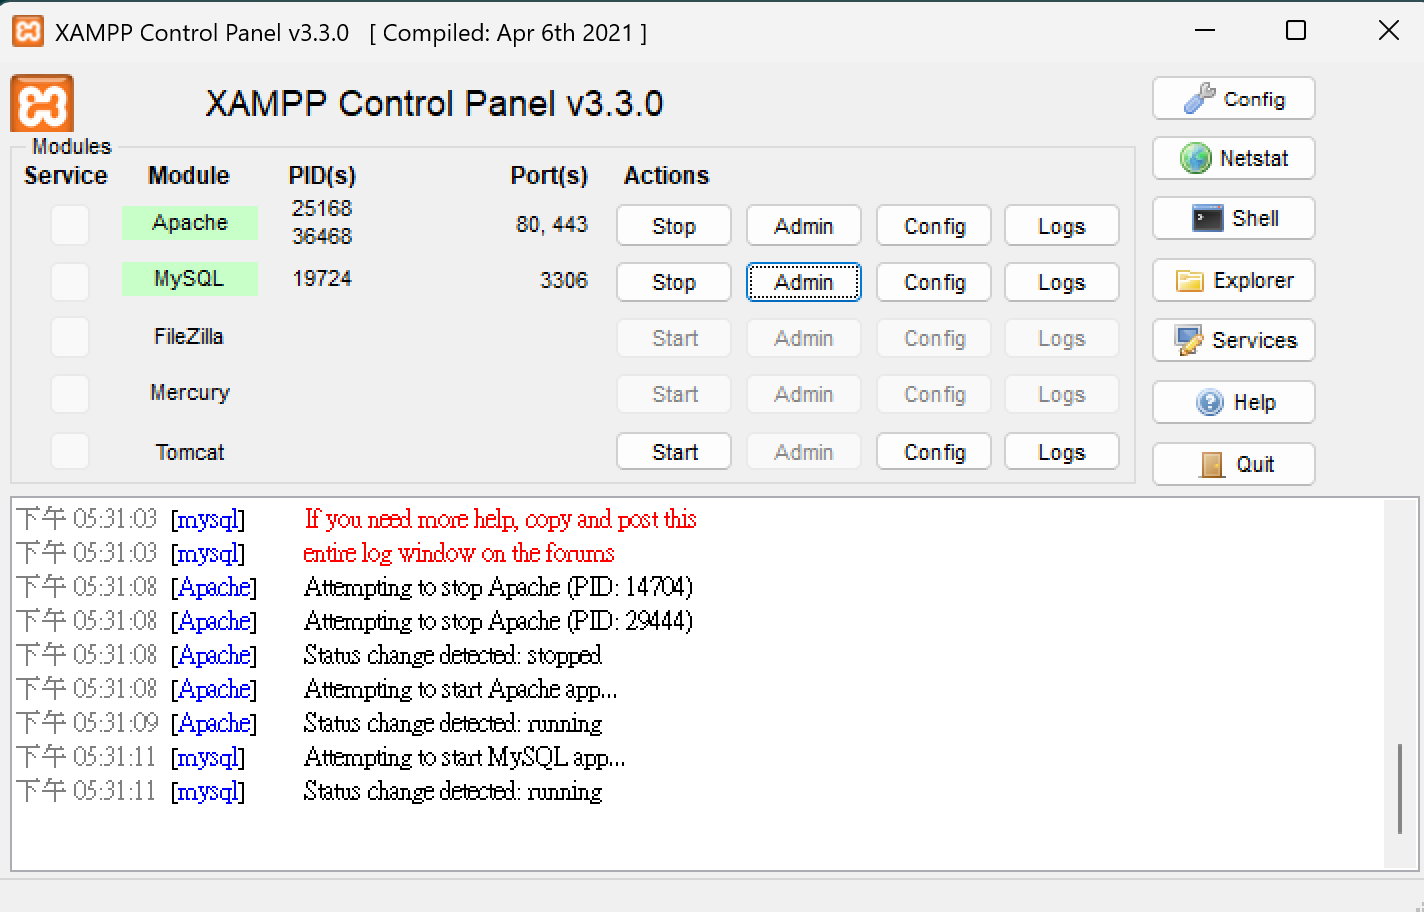Open Apache Config menu
Viewport: 1424px width, 912px height.
934,226
